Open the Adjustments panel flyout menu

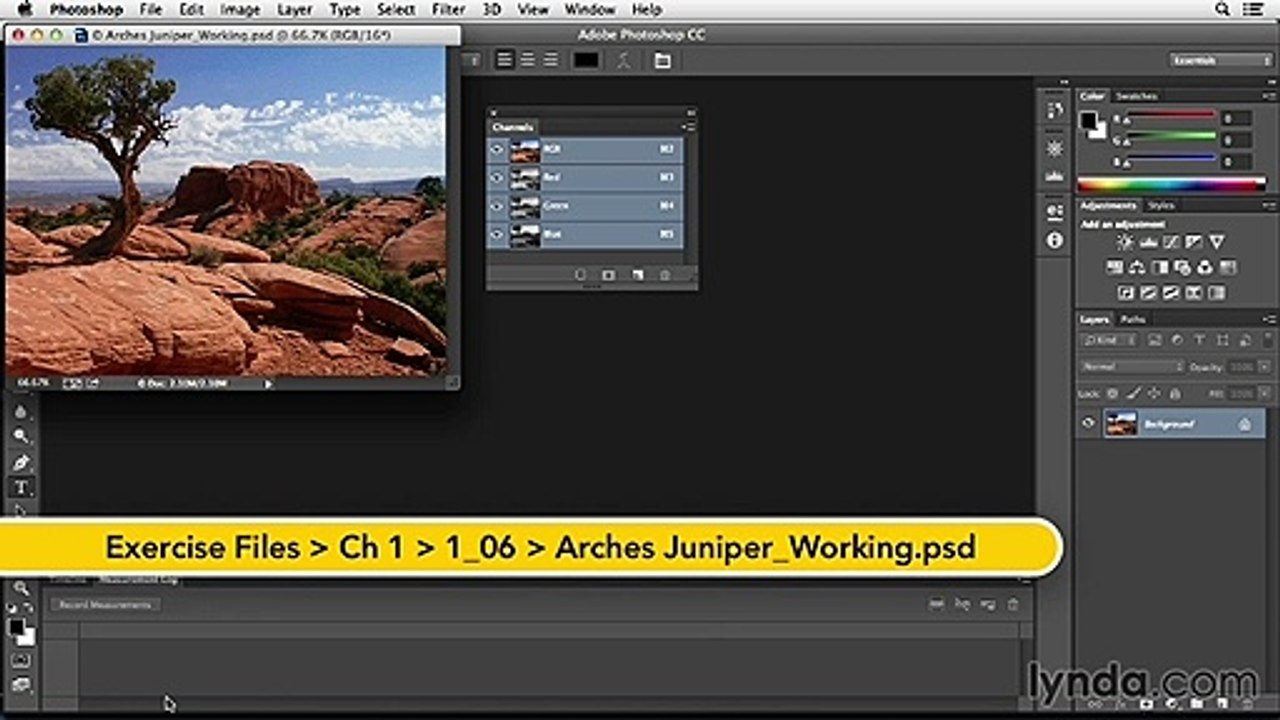(1269, 206)
